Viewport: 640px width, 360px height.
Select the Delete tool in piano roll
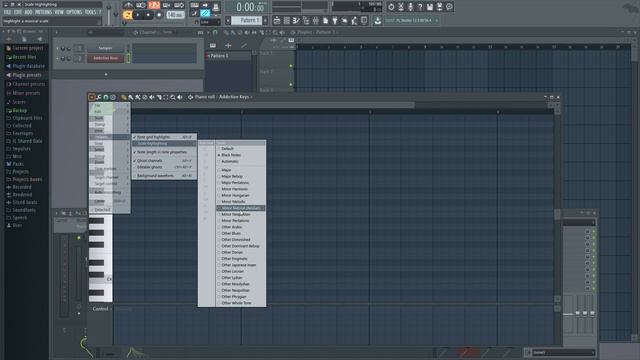[x=144, y=97]
